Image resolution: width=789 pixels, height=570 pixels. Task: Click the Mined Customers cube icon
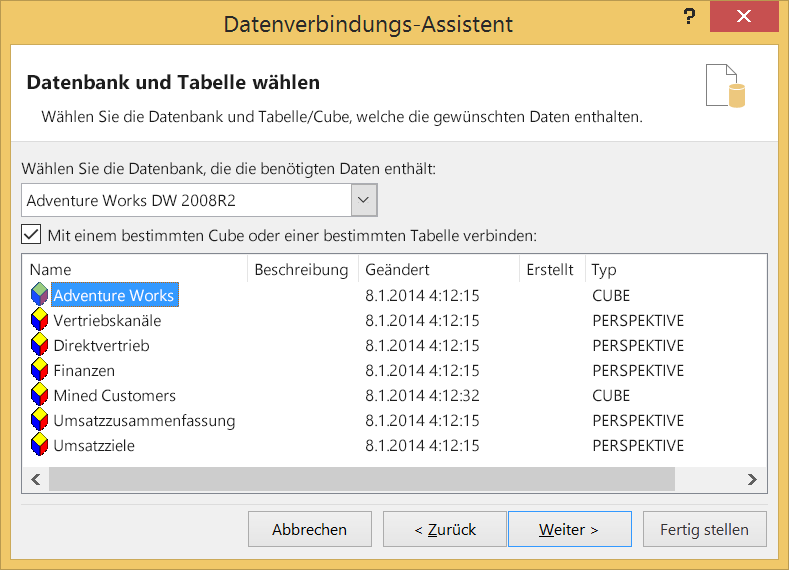[39, 395]
